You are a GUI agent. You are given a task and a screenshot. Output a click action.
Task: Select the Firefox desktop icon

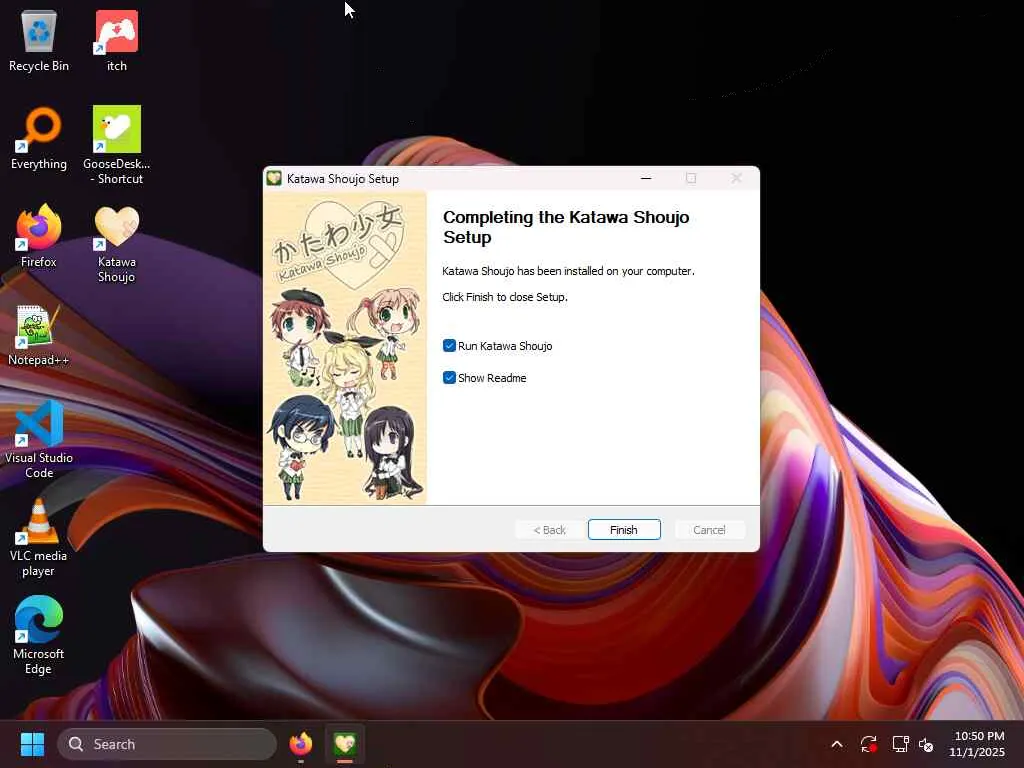[39, 236]
